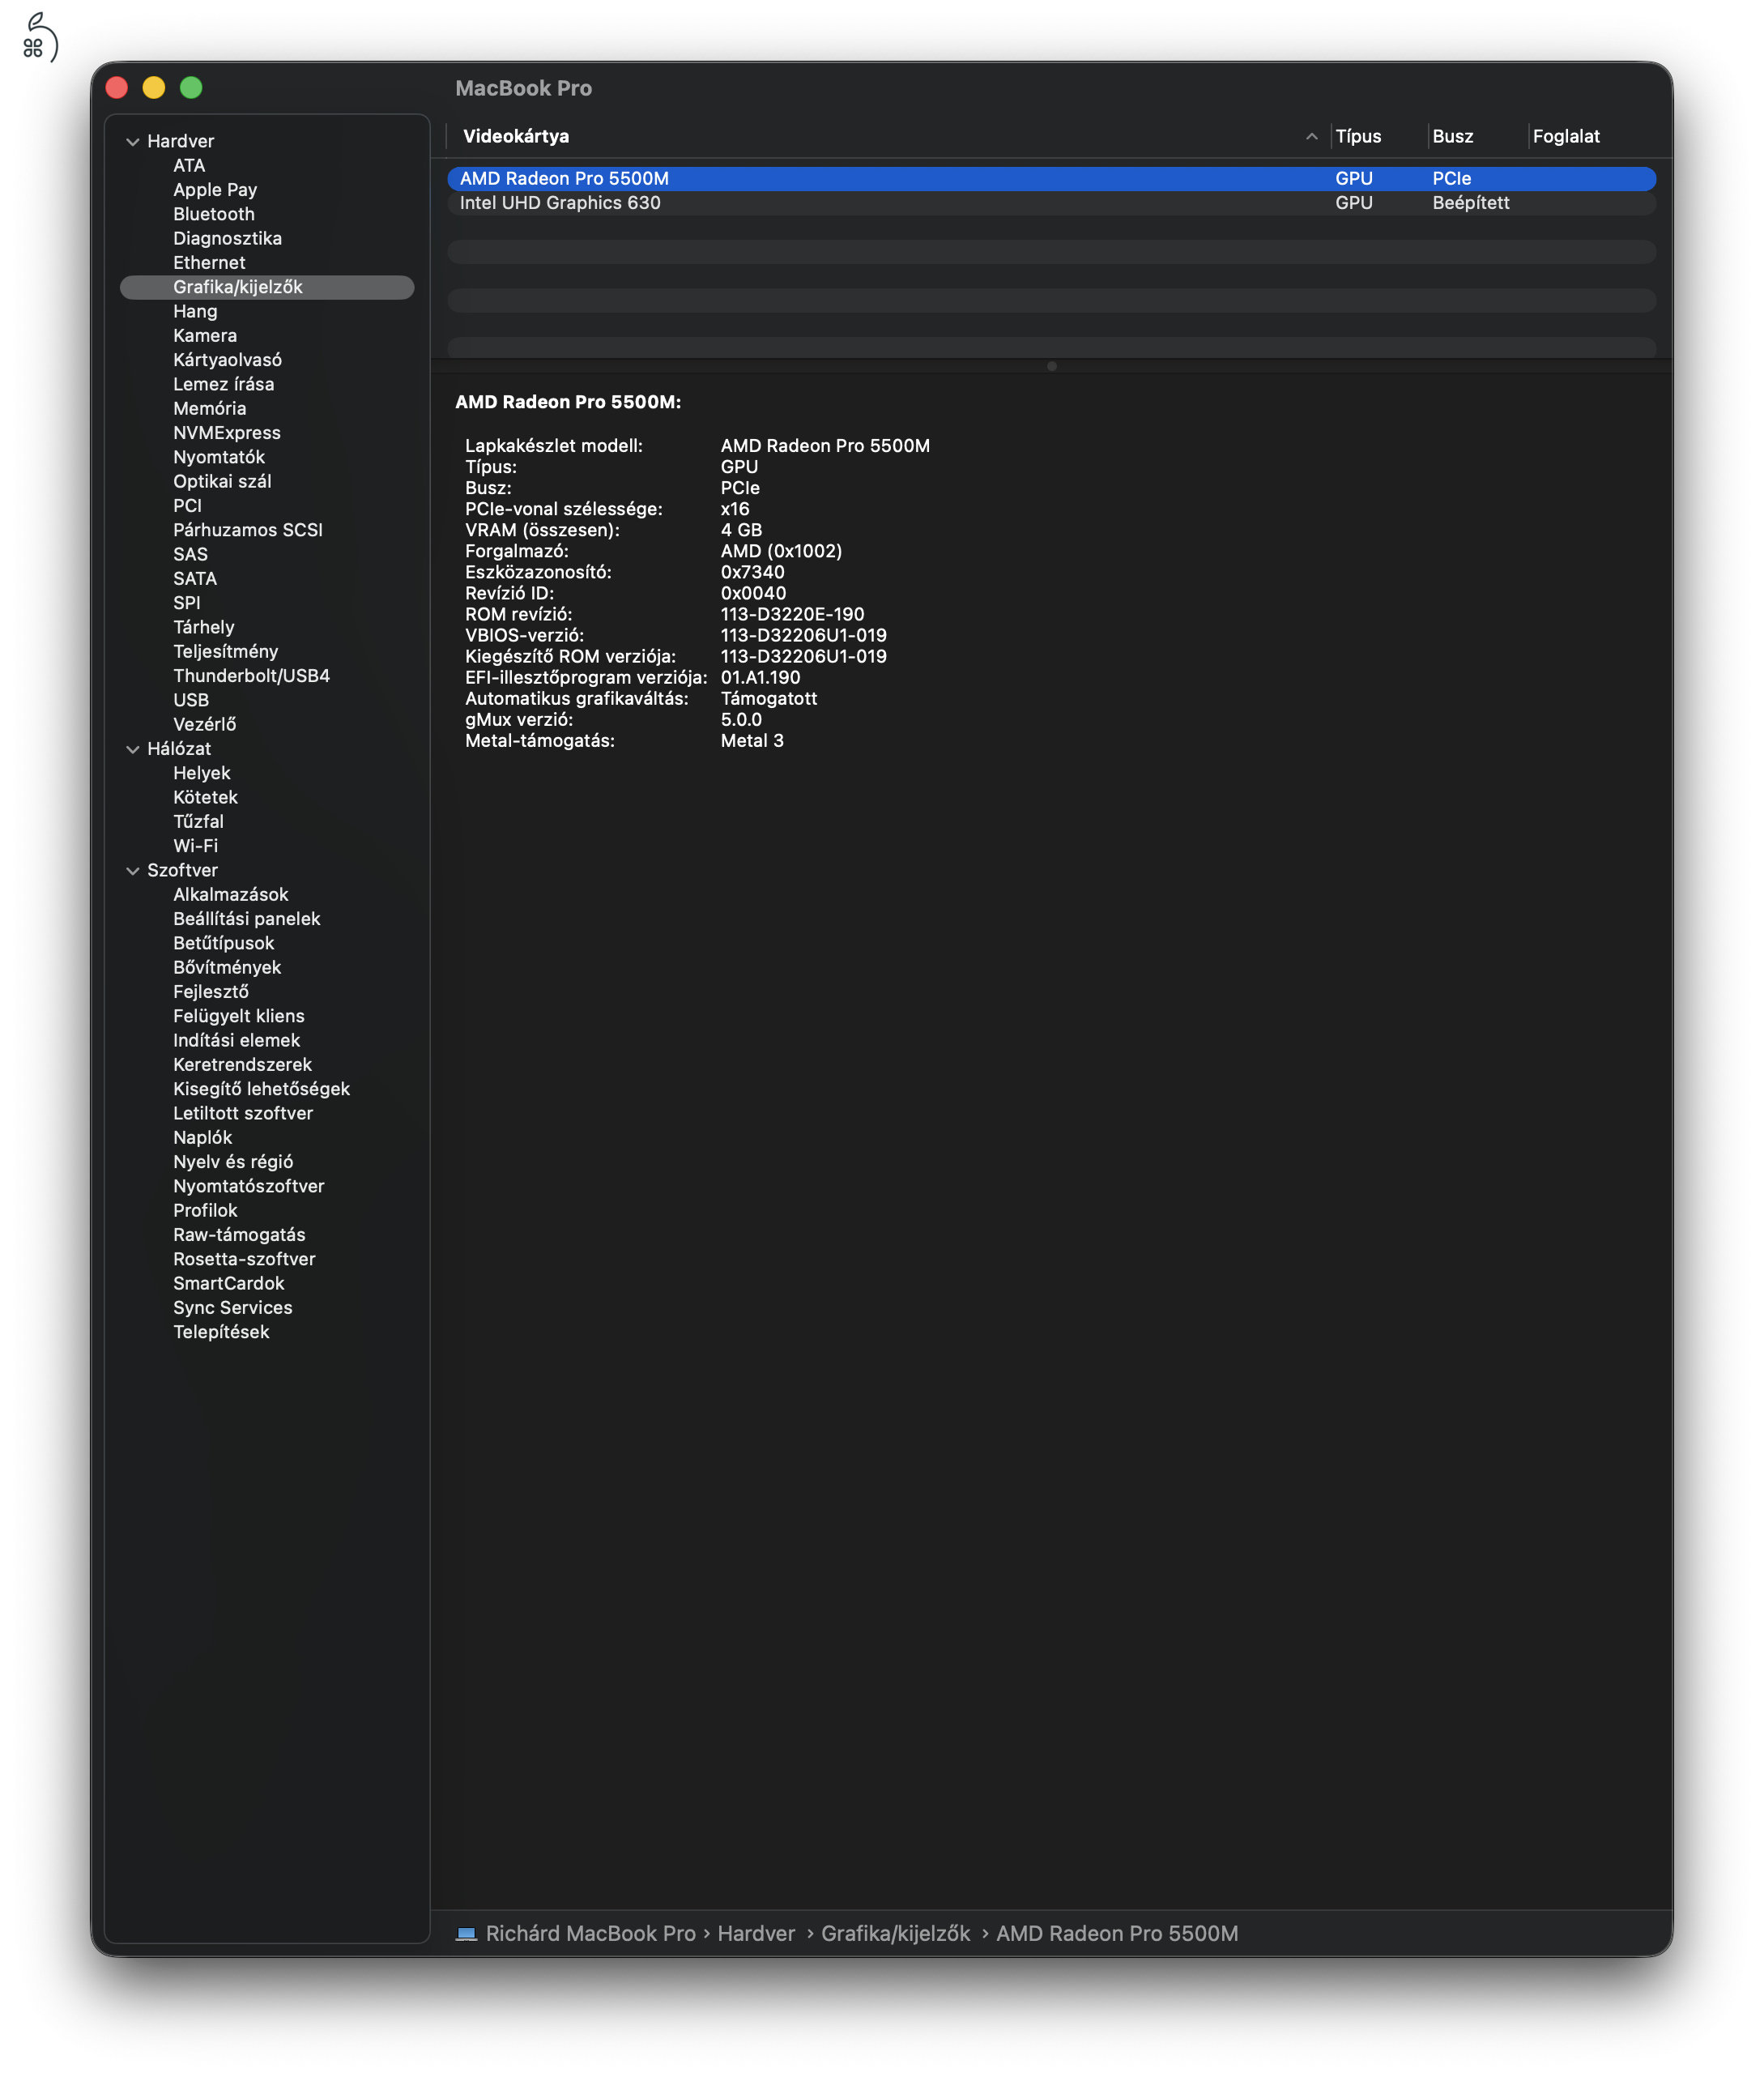The height and width of the screenshot is (2077, 1764).
Task: Click the laptop icon in path bar
Action: [466, 1933]
